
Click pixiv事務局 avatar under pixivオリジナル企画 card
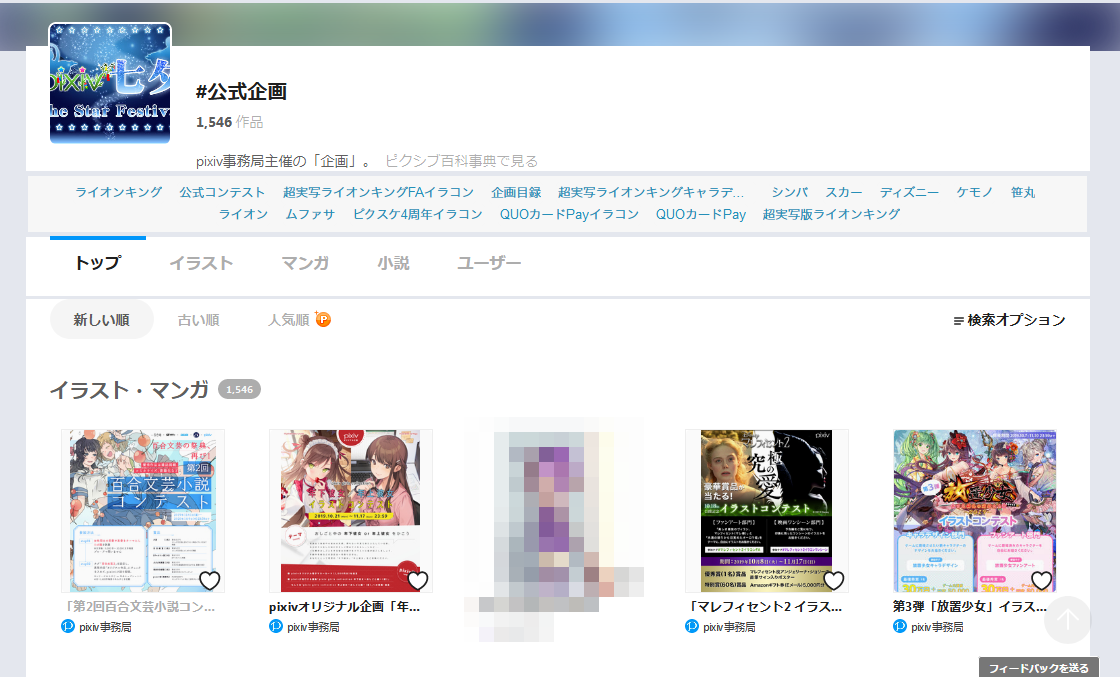click(276, 626)
